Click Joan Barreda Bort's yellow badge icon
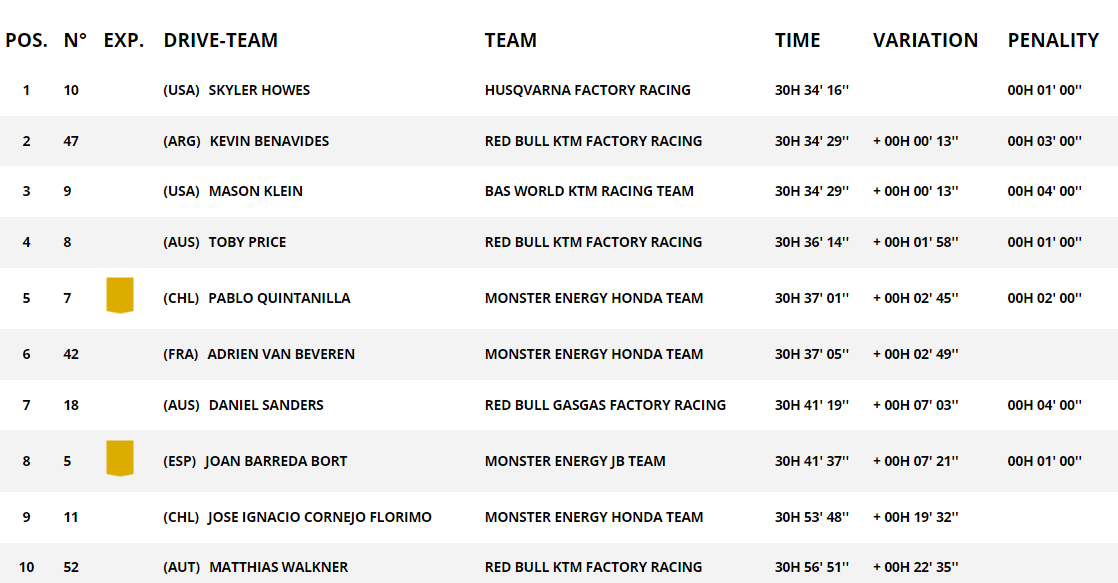 (120, 458)
